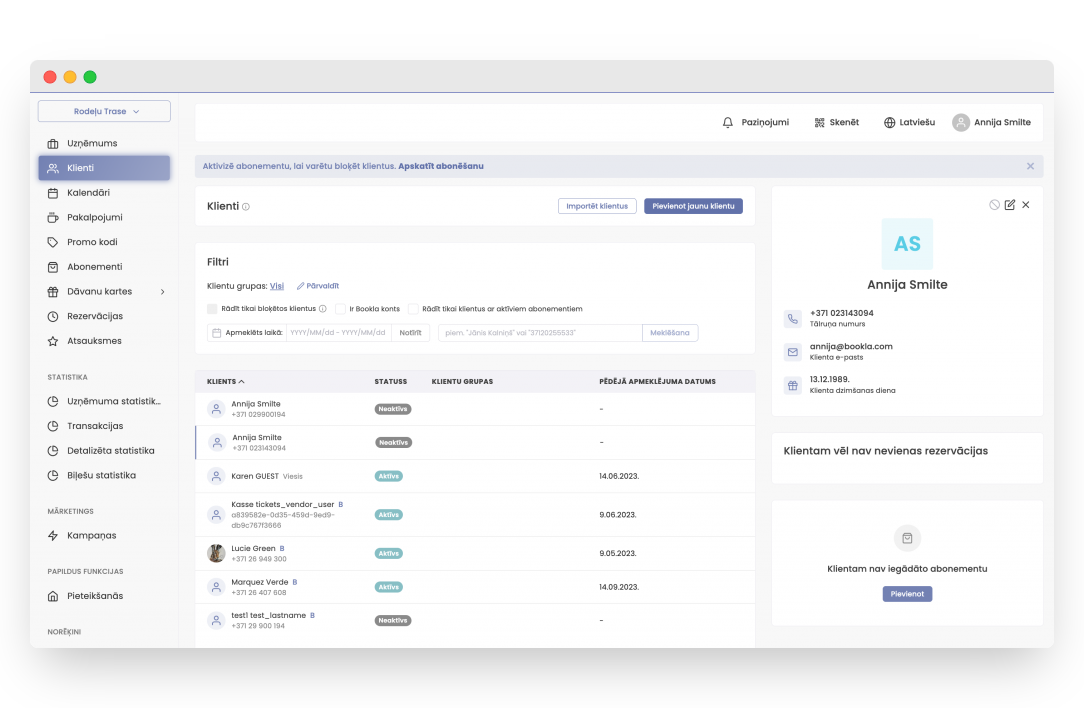Close the client details panel
This screenshot has height=708, width=1084.
pyautogui.click(x=1025, y=205)
